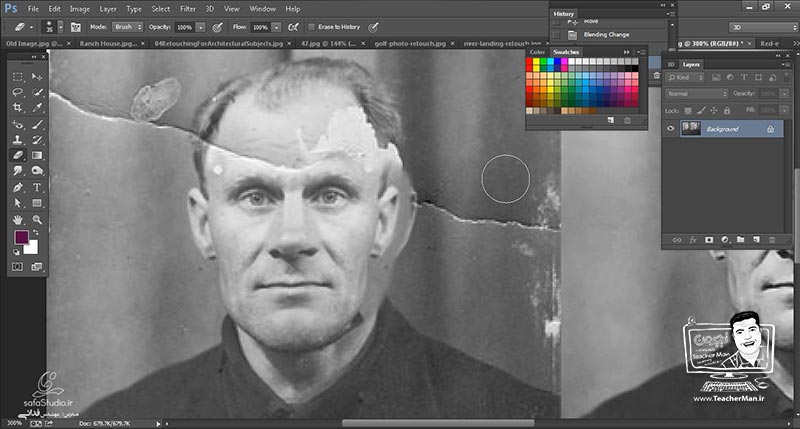Screen dimensions: 800x429
Task: Open the 3D workspace switcher dropdown
Action: pos(762,27)
